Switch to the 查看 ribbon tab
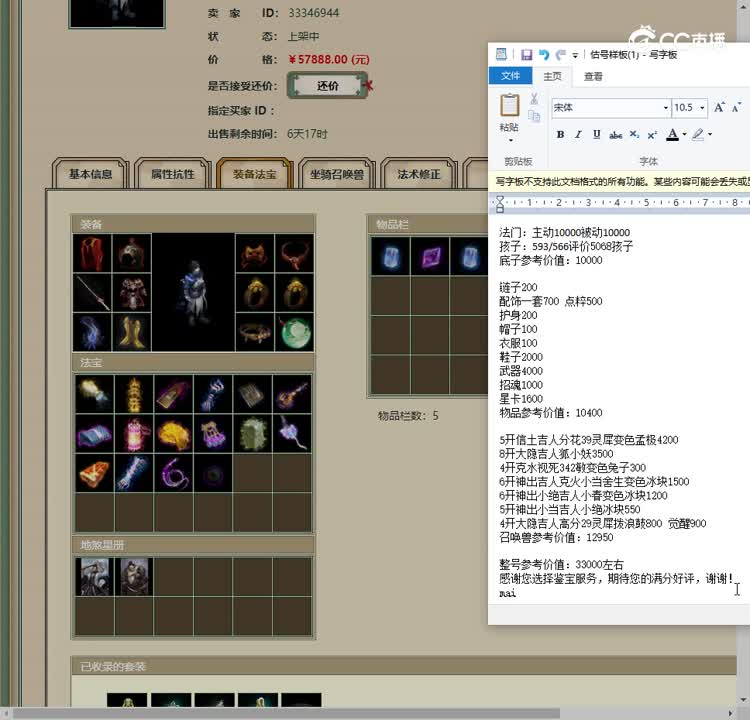 tap(593, 76)
